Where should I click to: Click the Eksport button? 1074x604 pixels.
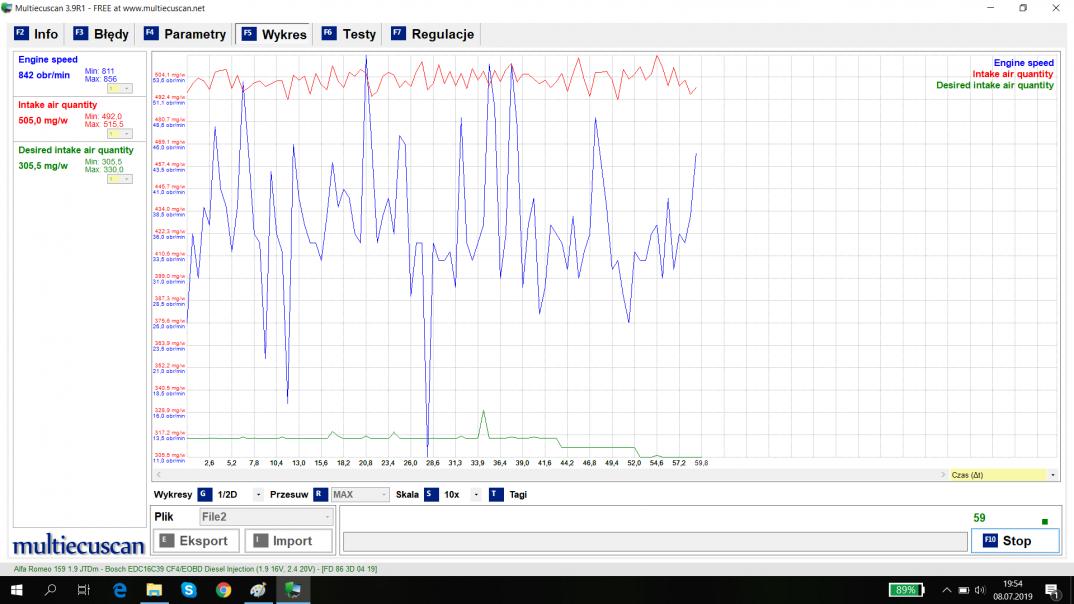[x=194, y=541]
